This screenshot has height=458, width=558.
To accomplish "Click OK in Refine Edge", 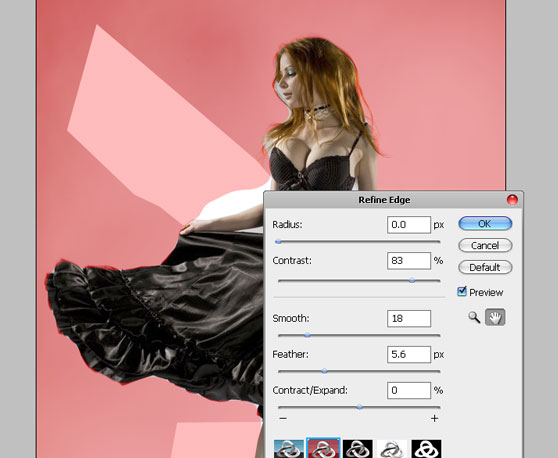I will [485, 223].
